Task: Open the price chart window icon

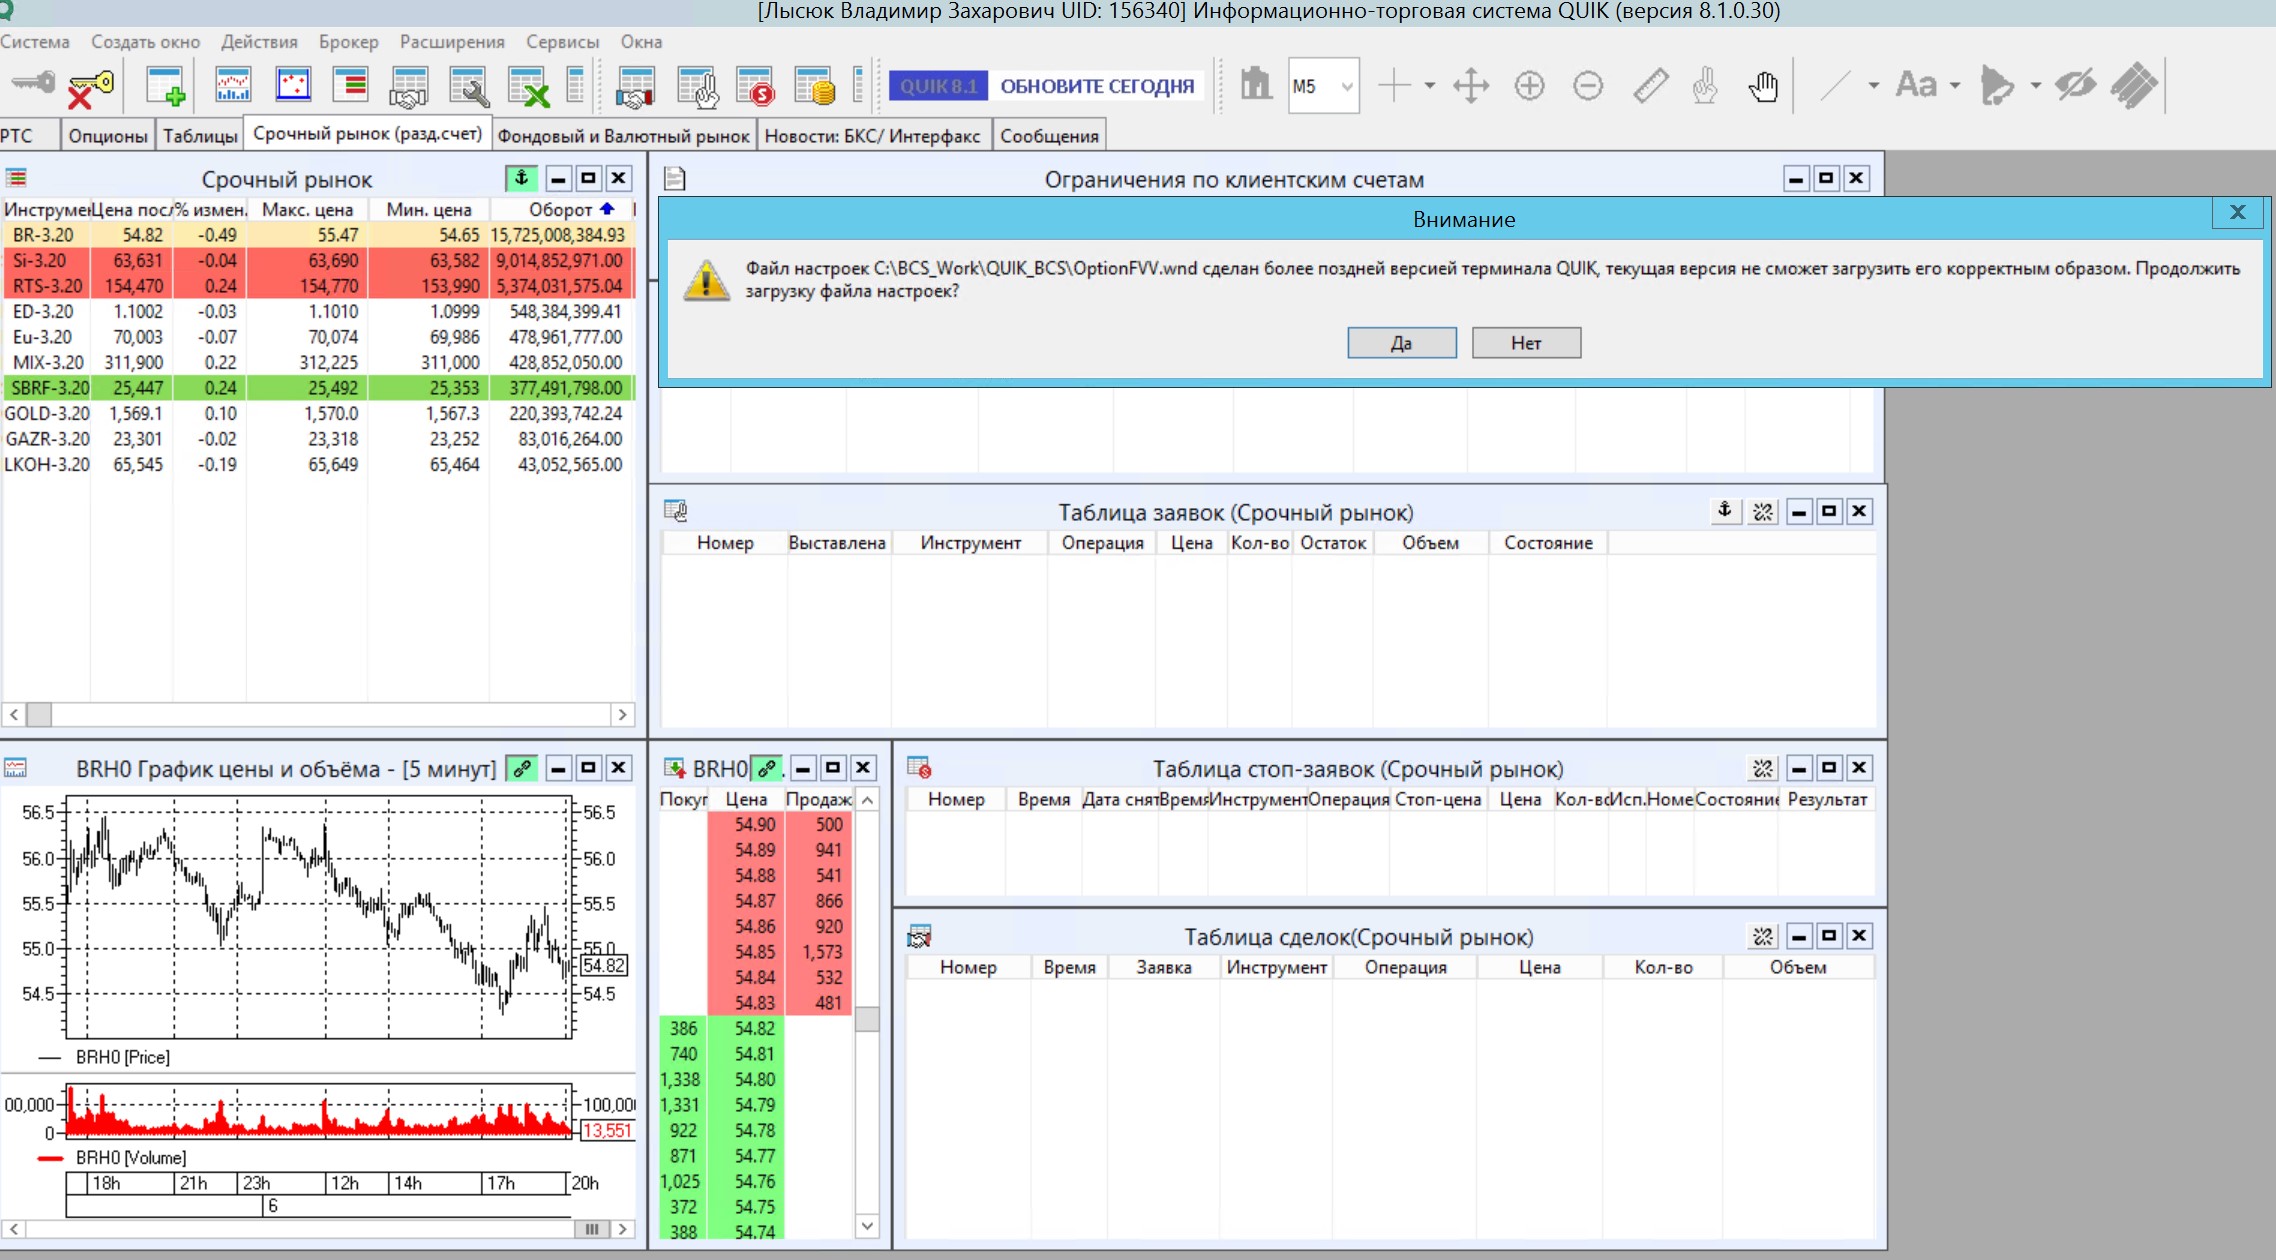Action: click(x=233, y=87)
